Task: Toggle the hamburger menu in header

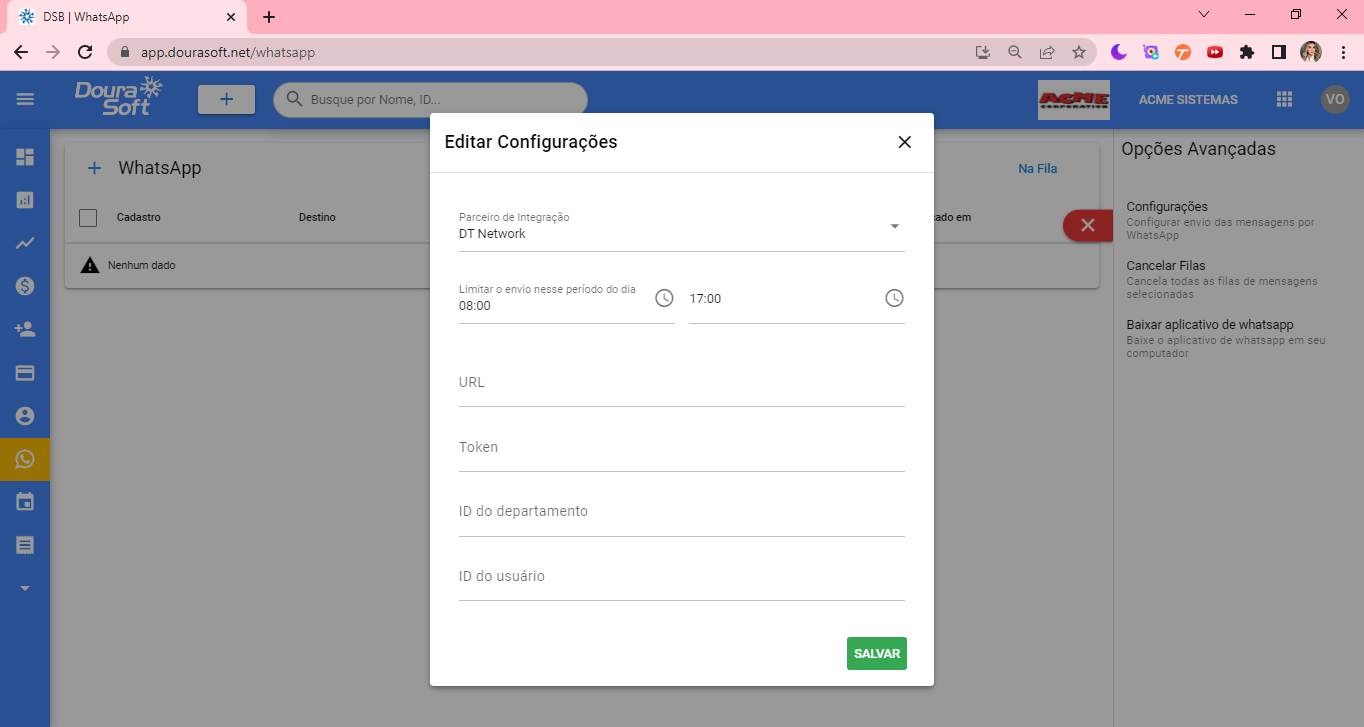Action: pyautogui.click(x=25, y=99)
